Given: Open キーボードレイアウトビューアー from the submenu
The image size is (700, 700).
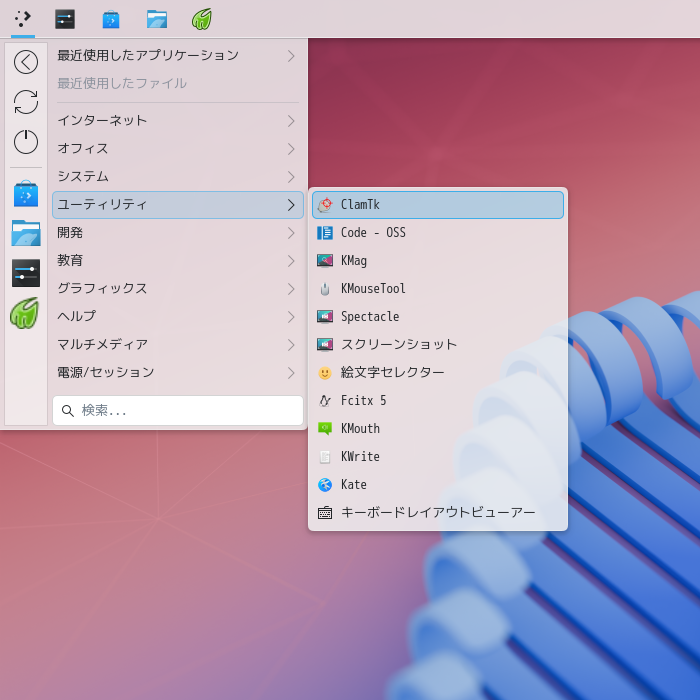Looking at the screenshot, I should click(x=438, y=512).
